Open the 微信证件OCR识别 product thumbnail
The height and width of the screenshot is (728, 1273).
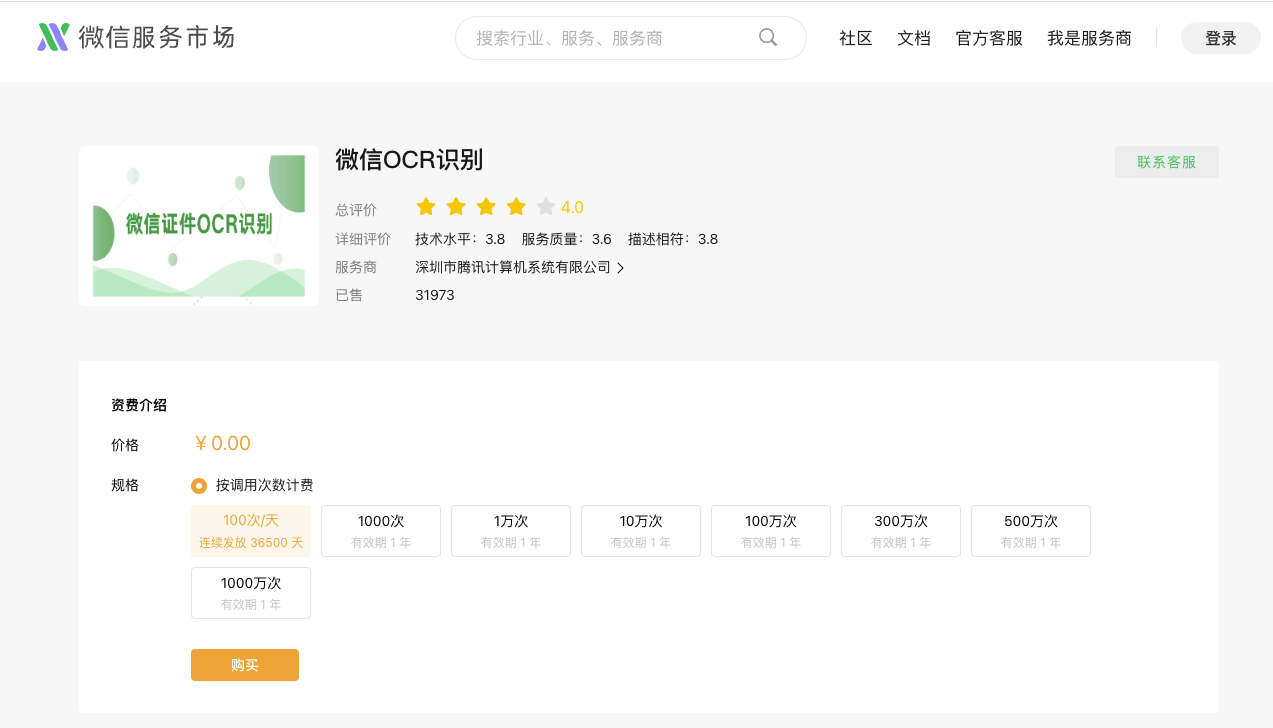(x=199, y=226)
